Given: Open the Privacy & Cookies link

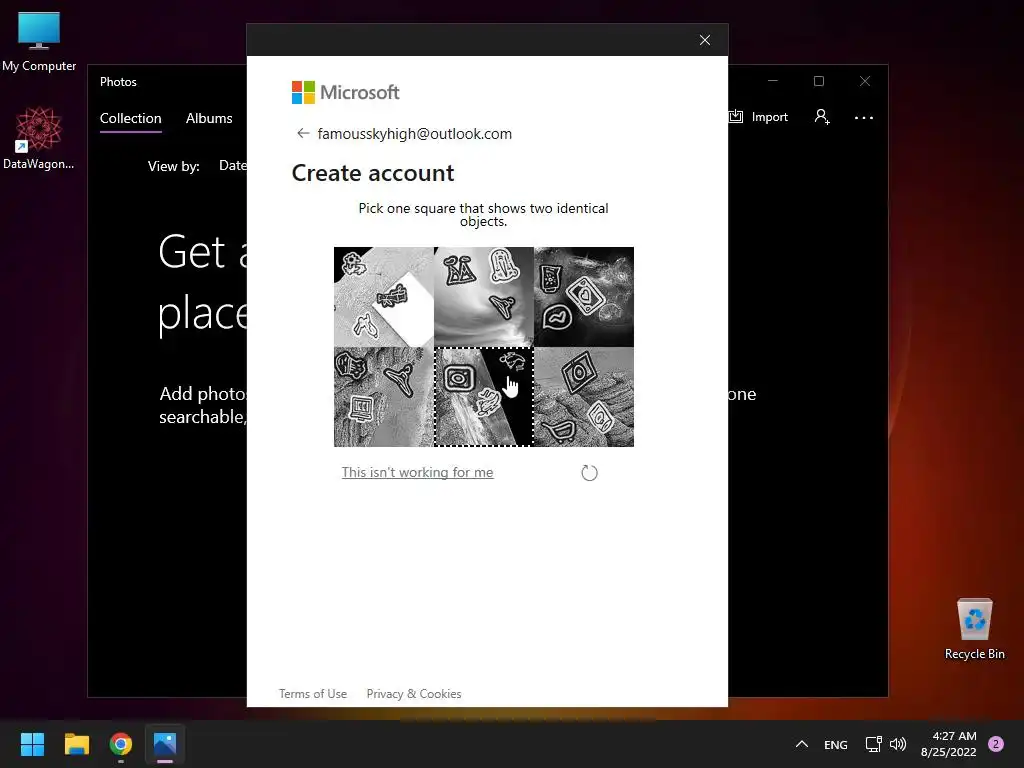Looking at the screenshot, I should pyautogui.click(x=414, y=694).
